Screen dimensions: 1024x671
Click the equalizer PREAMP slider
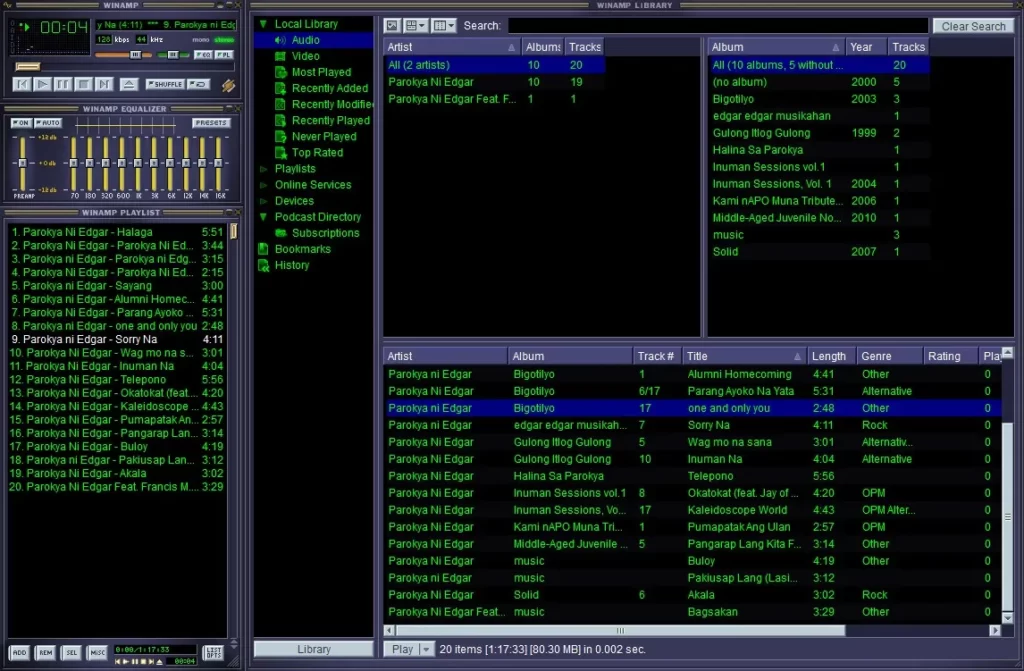click(22, 163)
